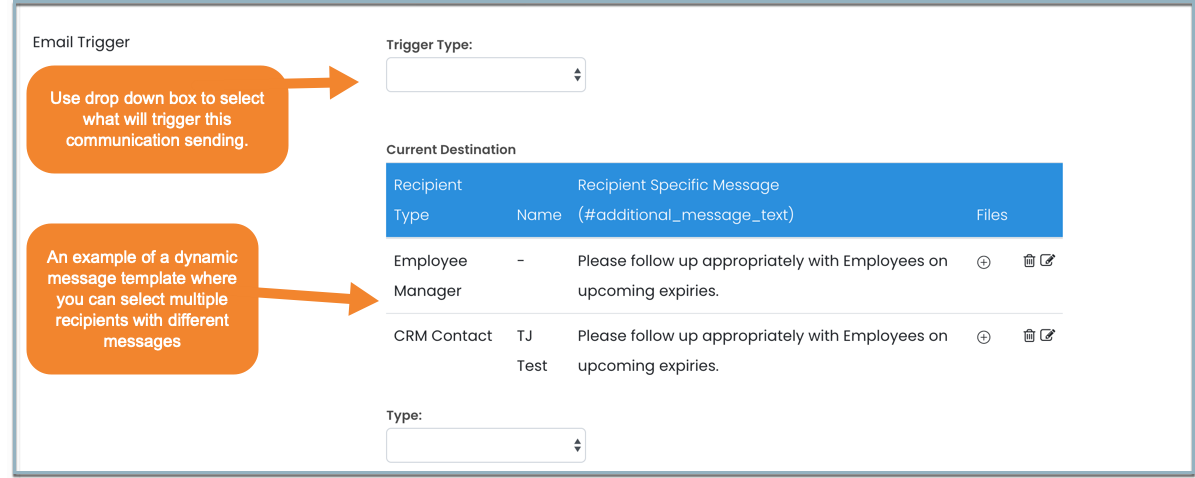Image resolution: width=1195 pixels, height=478 pixels.
Task: Edit the Employee Manager recipient row
Action: 1047,261
